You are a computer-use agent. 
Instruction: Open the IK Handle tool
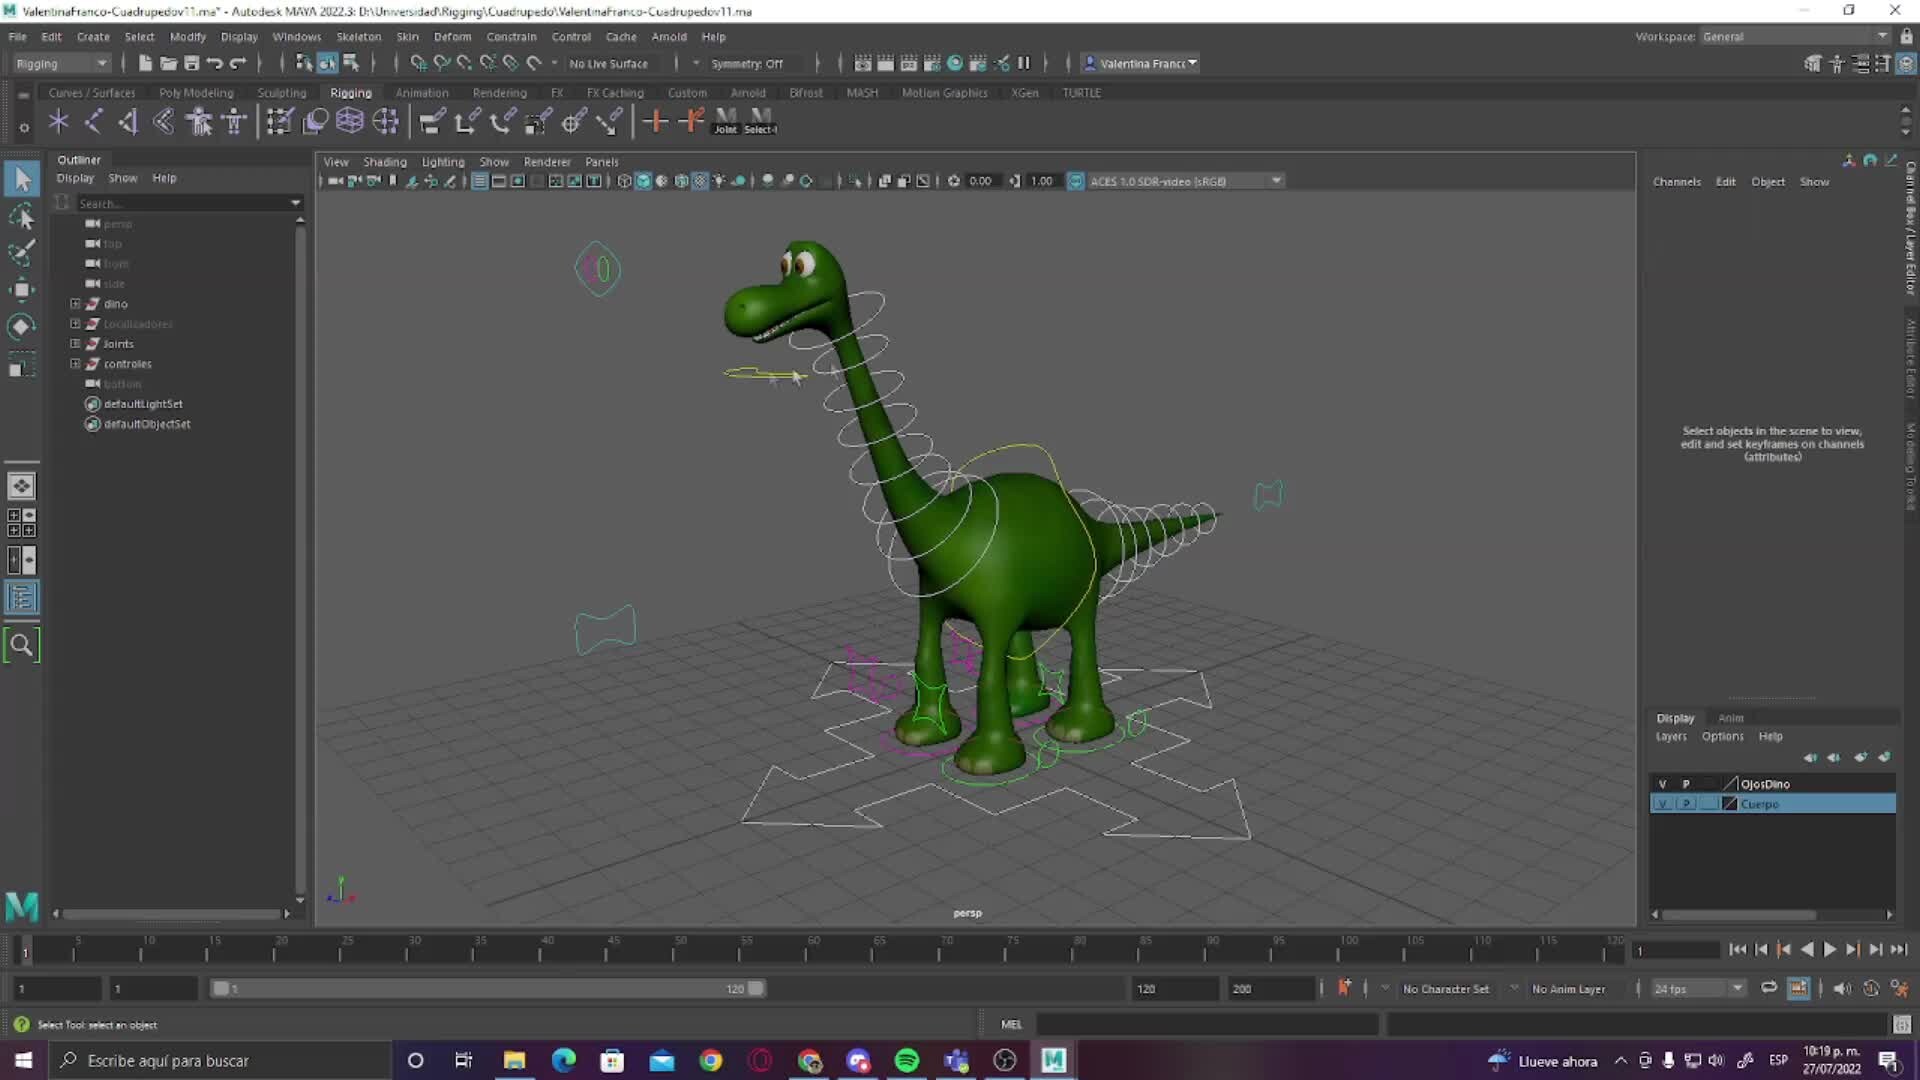(x=93, y=121)
